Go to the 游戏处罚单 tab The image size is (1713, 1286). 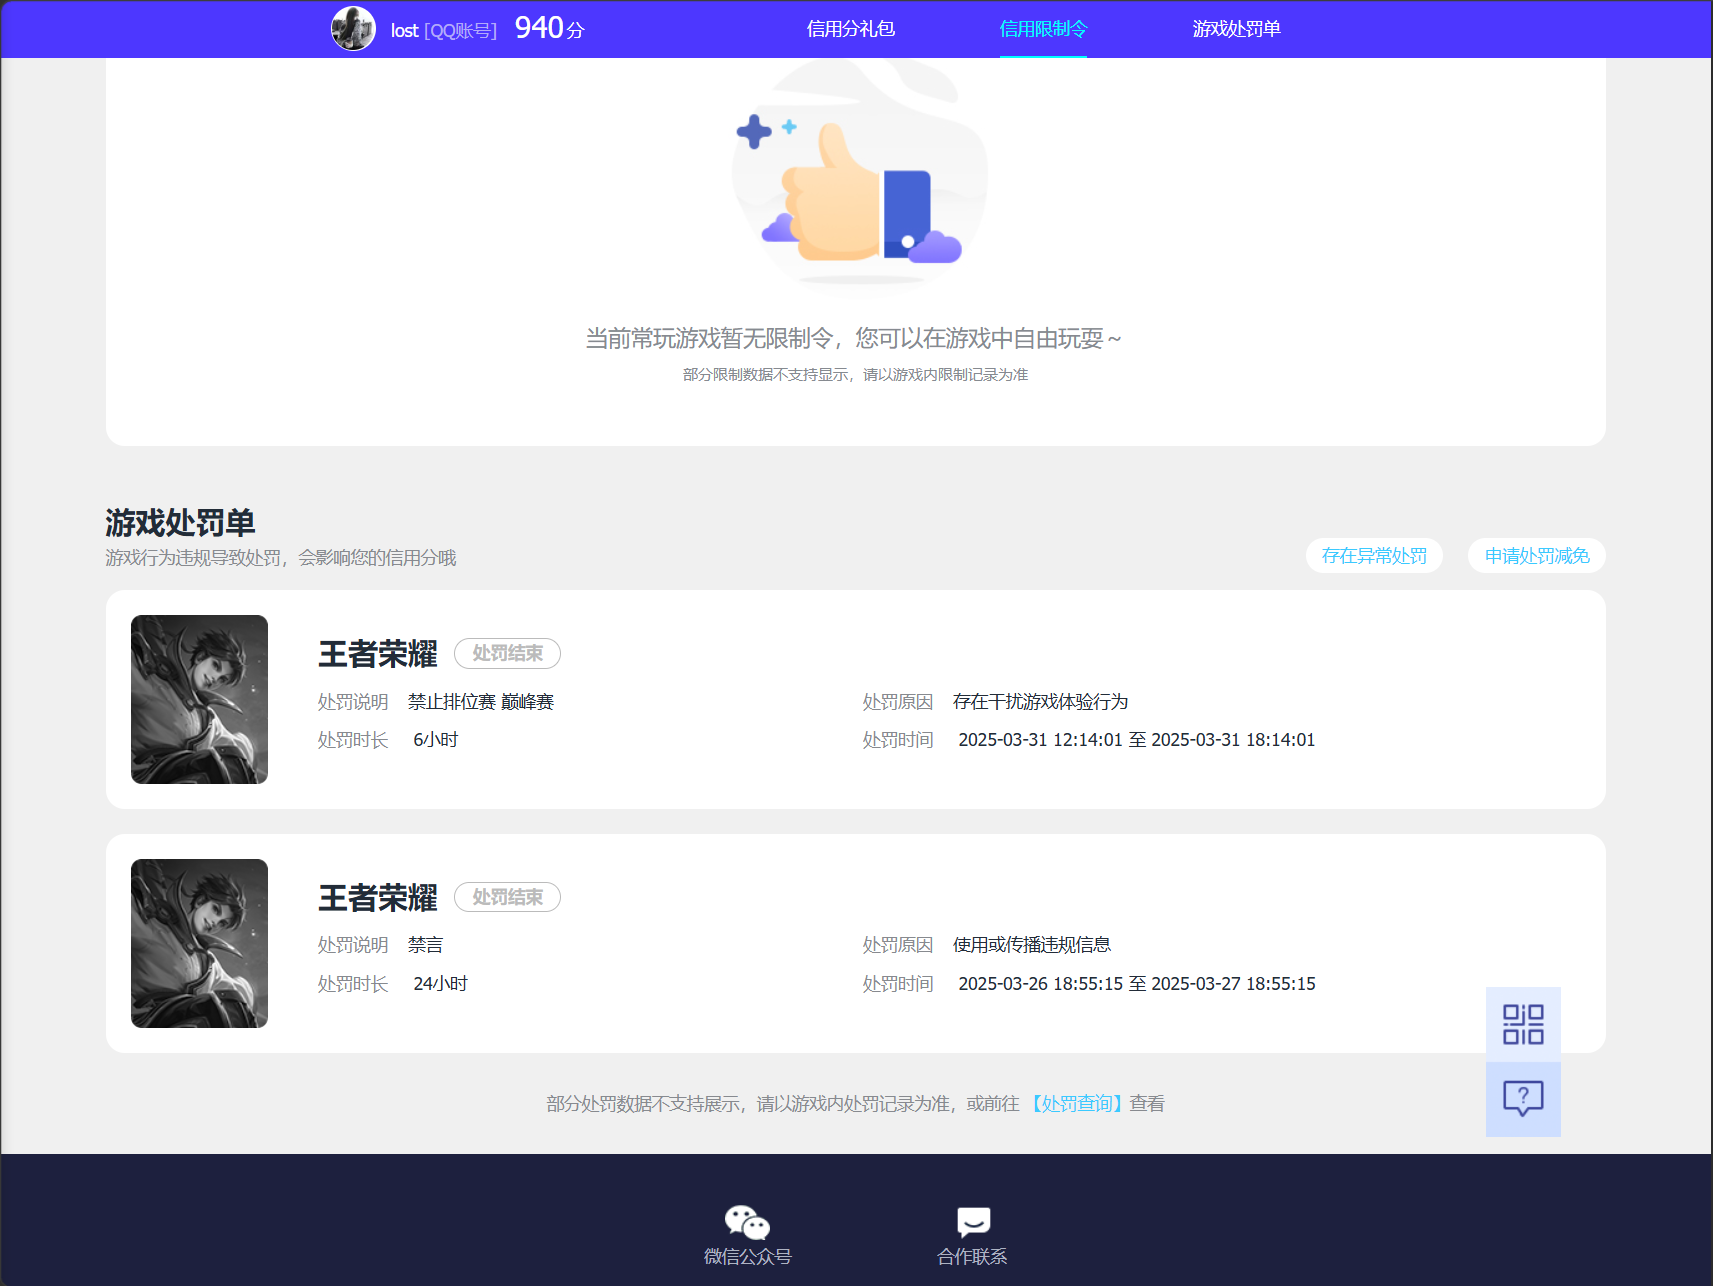coord(1236,29)
